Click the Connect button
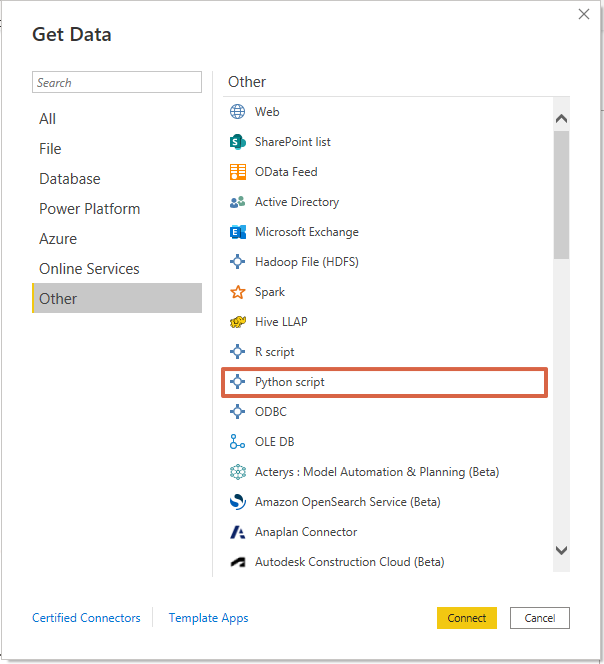 [x=467, y=618]
